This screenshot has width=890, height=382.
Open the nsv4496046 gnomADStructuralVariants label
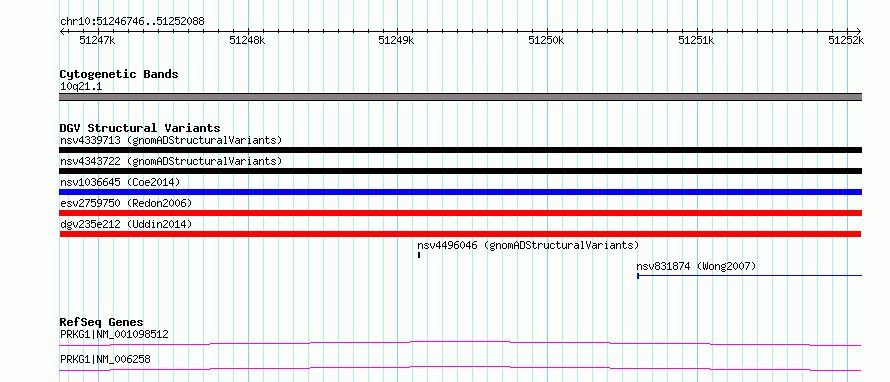click(x=528, y=245)
